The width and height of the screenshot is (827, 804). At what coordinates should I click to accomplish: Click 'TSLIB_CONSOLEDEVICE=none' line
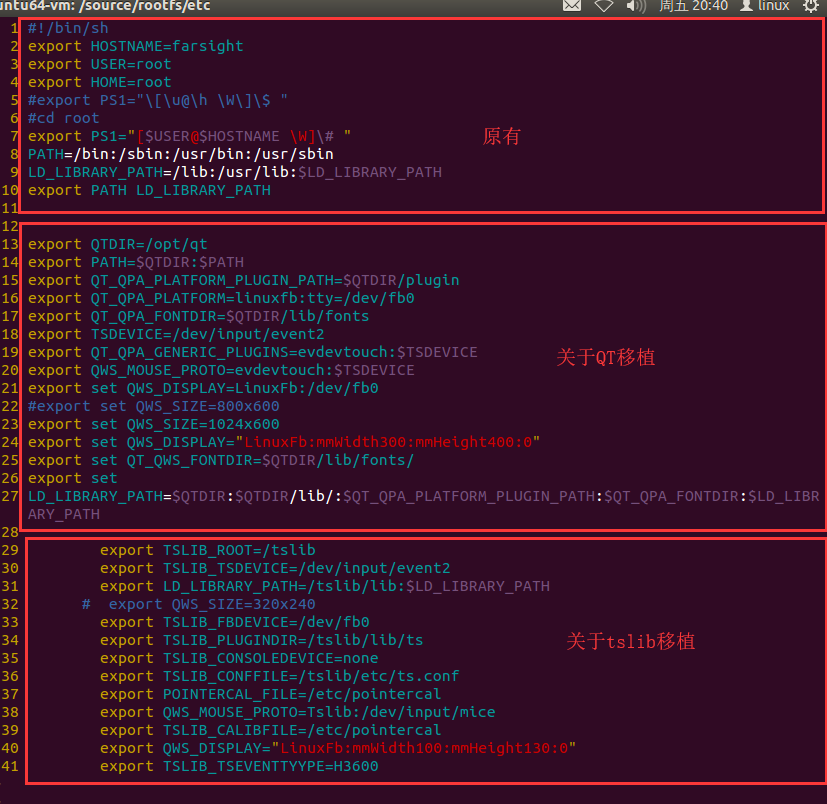(239, 658)
